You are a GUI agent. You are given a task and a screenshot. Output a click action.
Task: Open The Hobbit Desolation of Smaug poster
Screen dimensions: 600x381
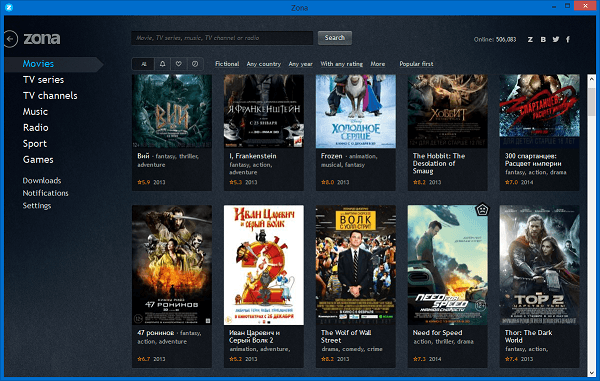tap(448, 111)
